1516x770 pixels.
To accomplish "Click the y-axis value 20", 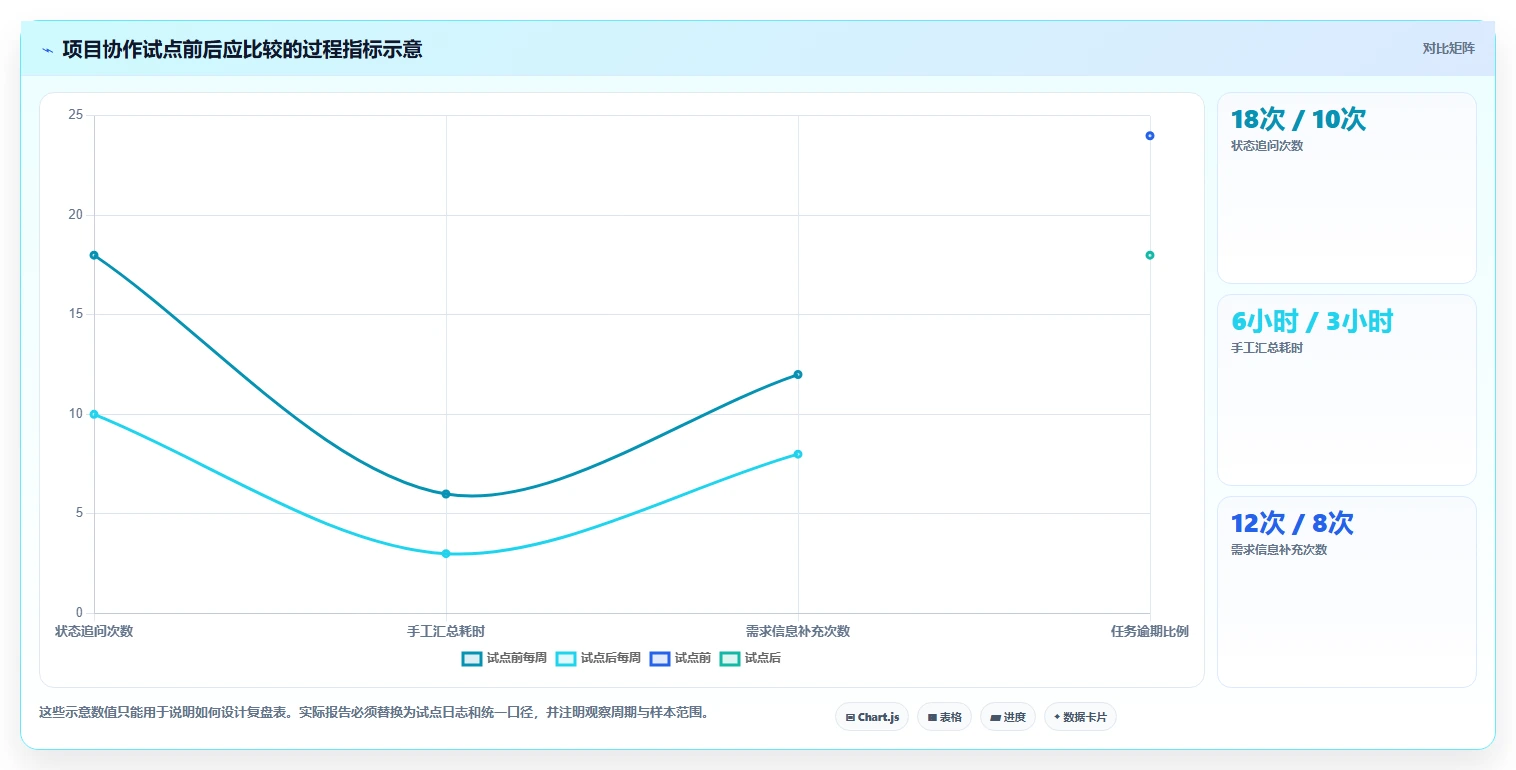I will tap(75, 215).
